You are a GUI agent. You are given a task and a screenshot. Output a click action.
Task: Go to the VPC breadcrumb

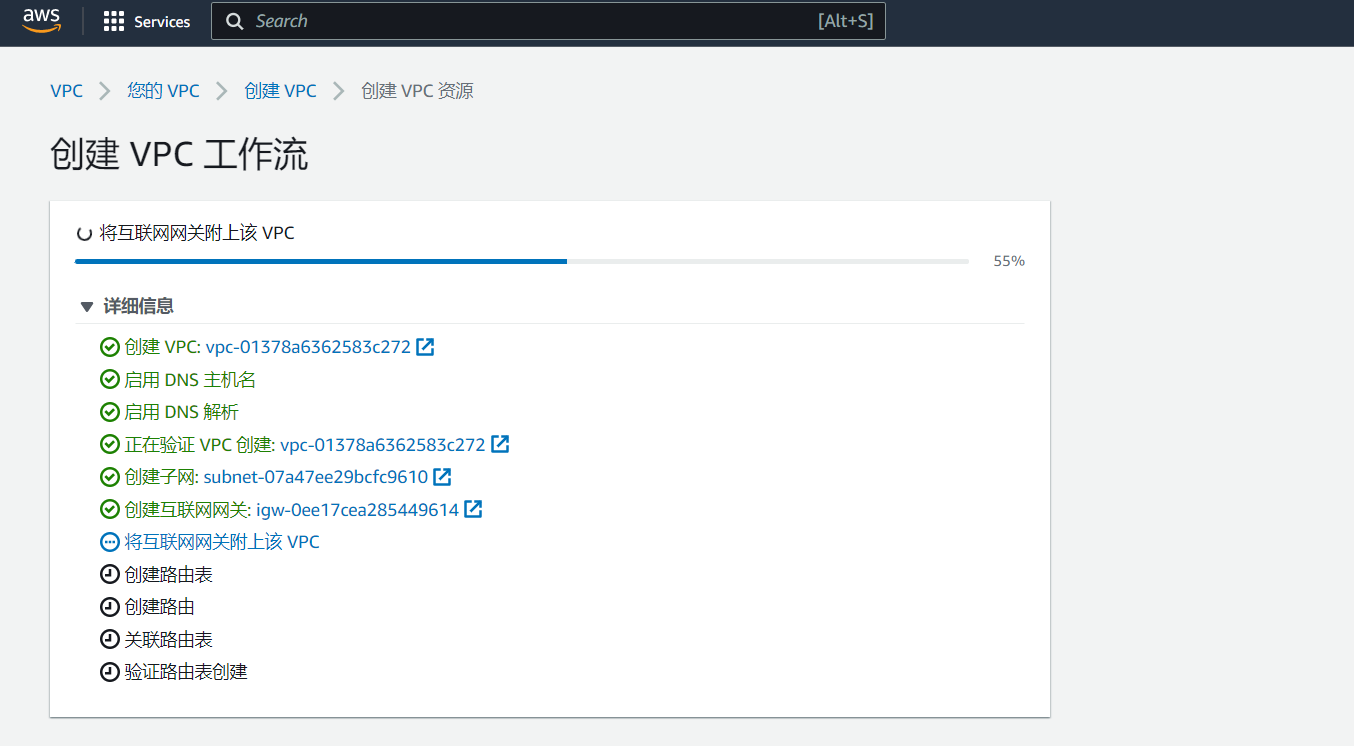(x=67, y=91)
